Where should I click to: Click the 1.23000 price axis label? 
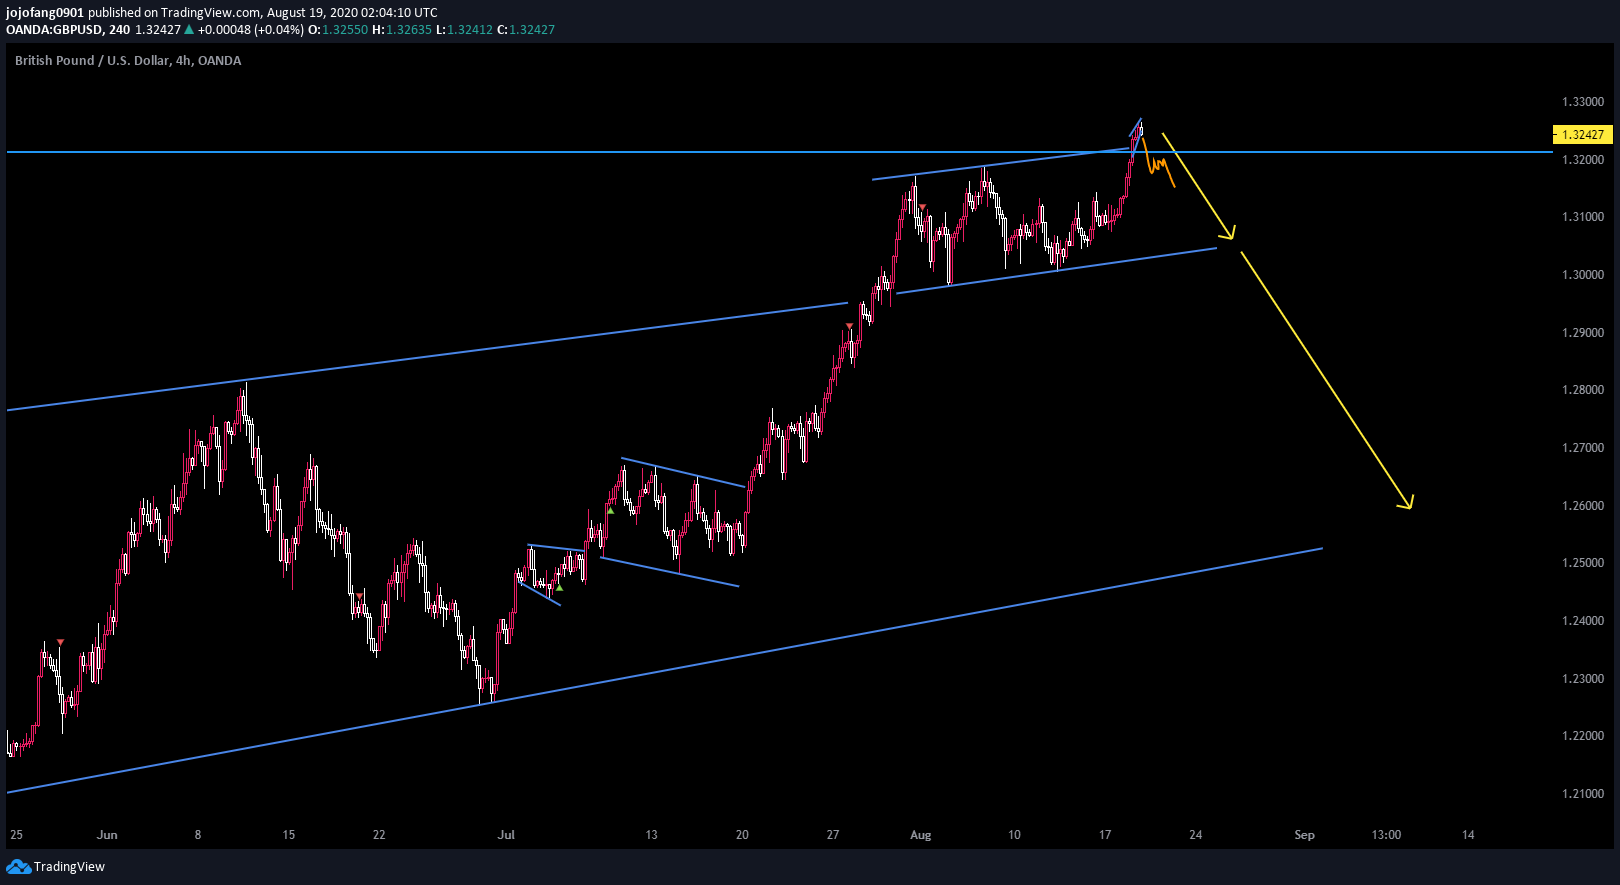pos(1583,679)
